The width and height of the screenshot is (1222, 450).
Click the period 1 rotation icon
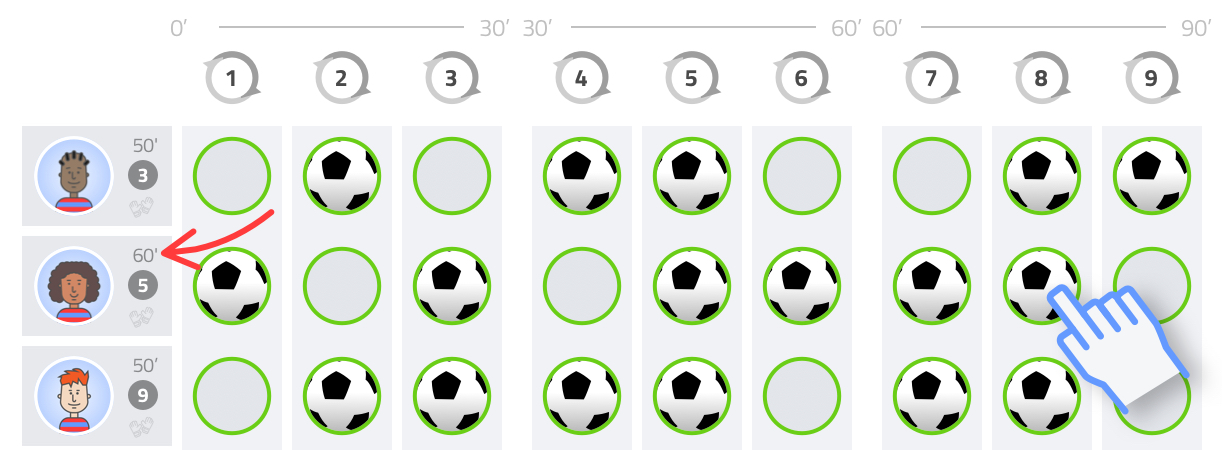tap(232, 78)
